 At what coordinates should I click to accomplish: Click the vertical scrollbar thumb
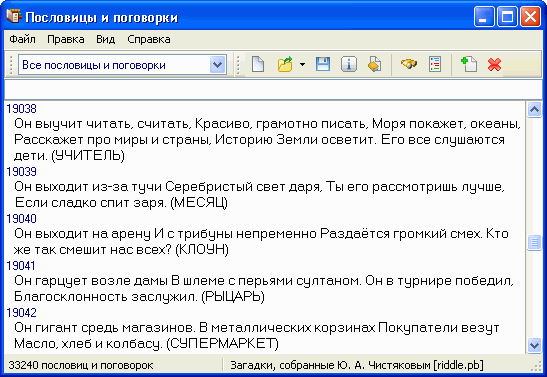[534, 242]
